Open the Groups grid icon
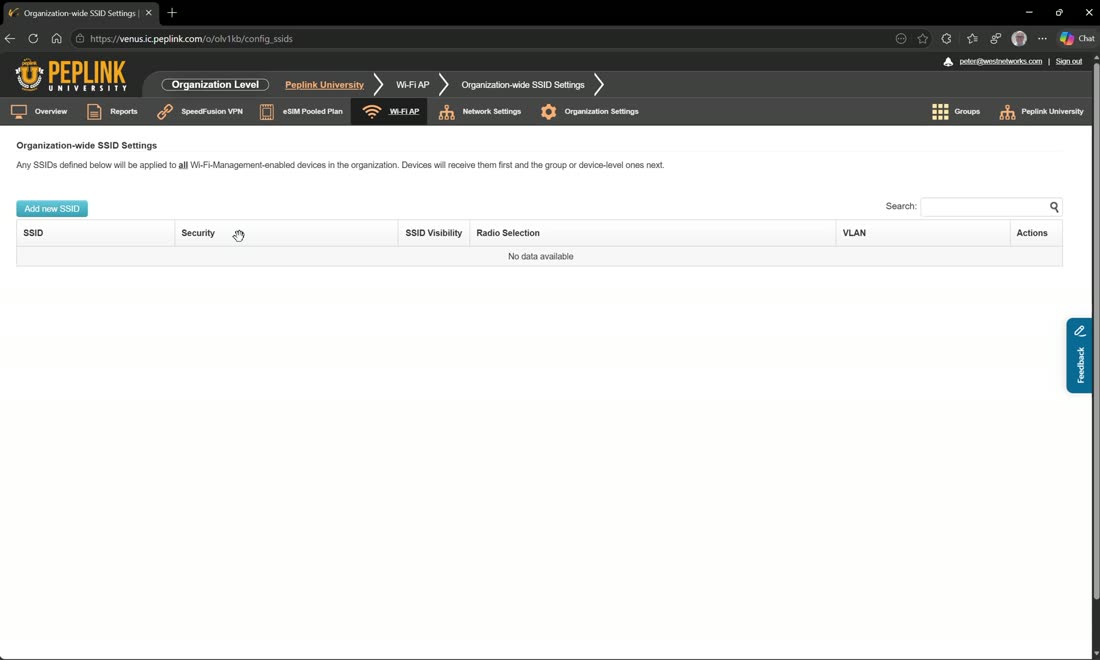Viewport: 1100px width, 660px height. point(940,112)
